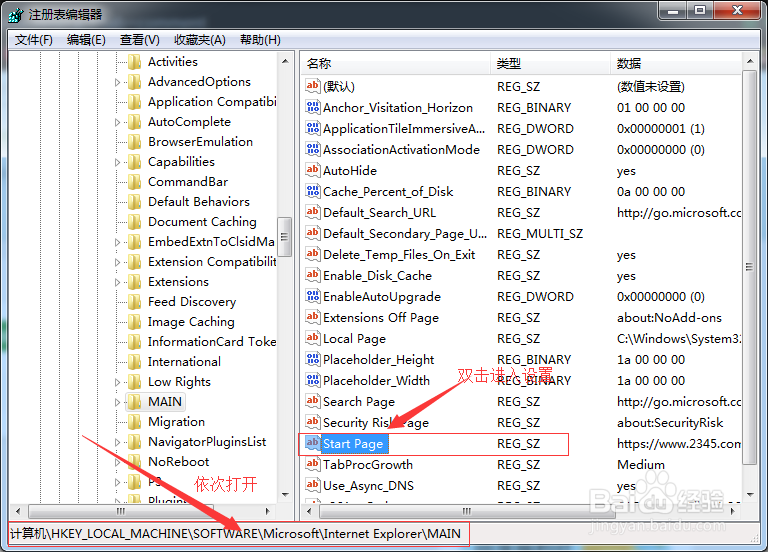
Task: Click the value list horizontal scrollbar thumb
Action: point(467,511)
